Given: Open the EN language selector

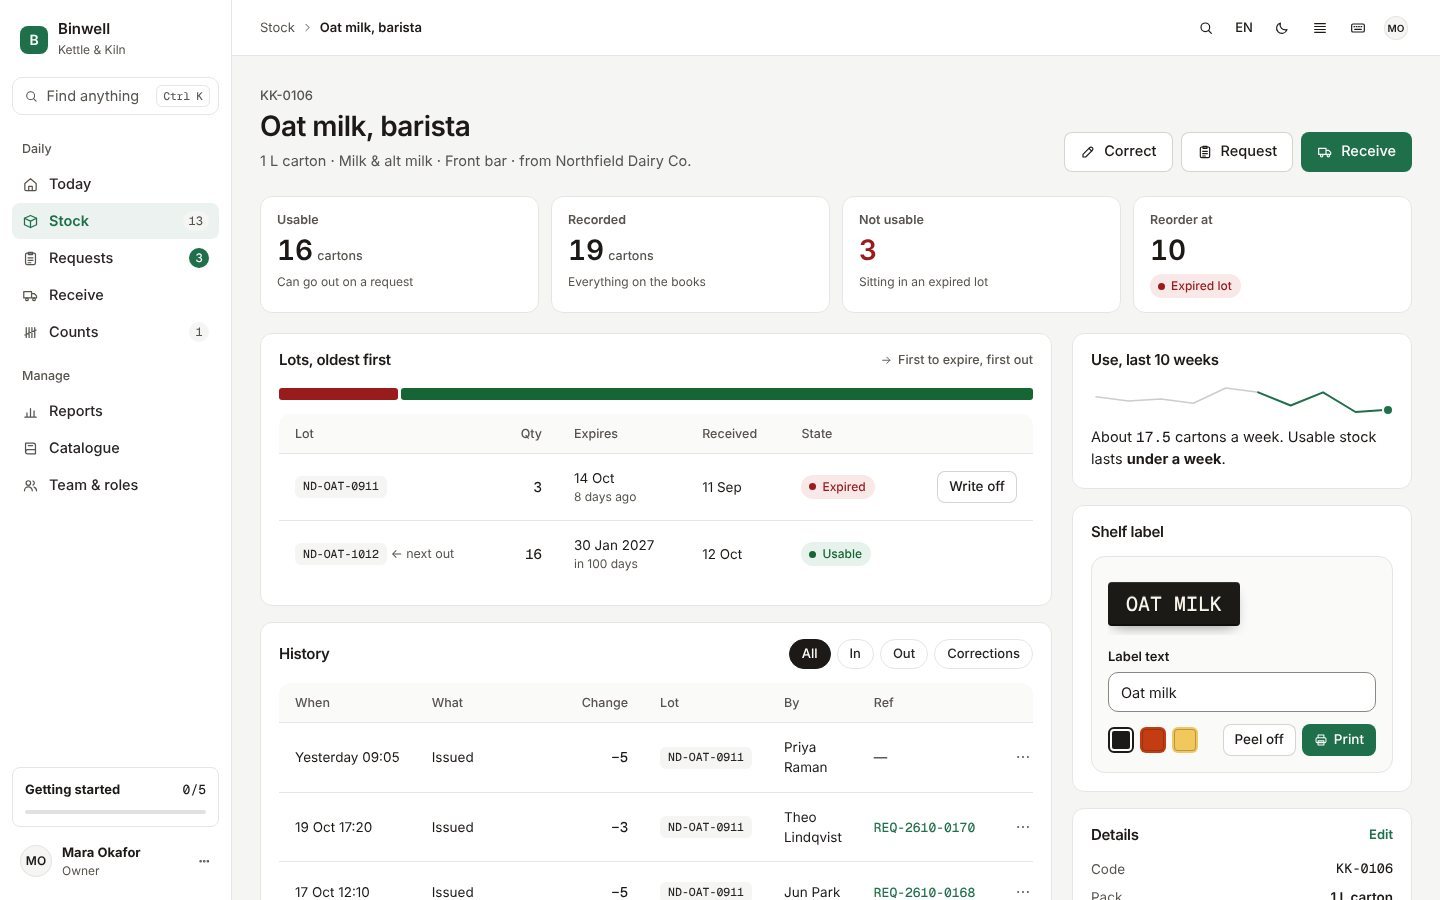Looking at the screenshot, I should click(x=1244, y=28).
